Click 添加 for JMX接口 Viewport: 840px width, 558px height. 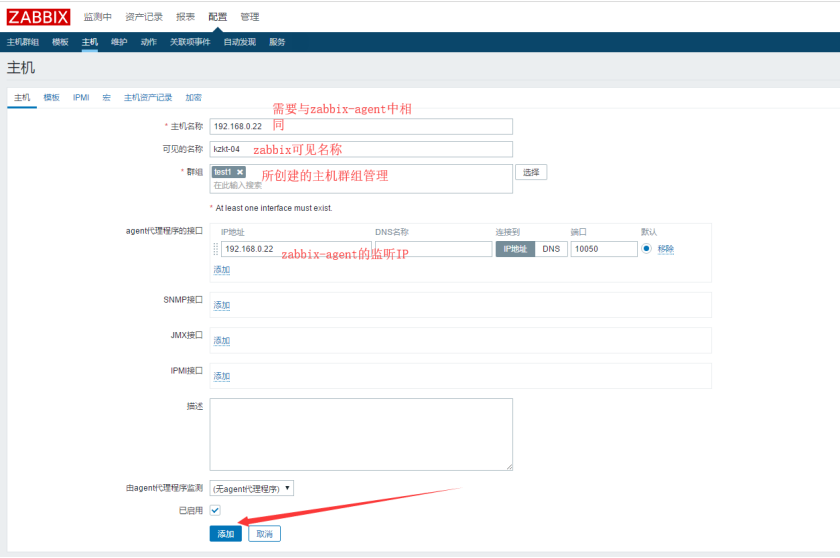click(222, 341)
